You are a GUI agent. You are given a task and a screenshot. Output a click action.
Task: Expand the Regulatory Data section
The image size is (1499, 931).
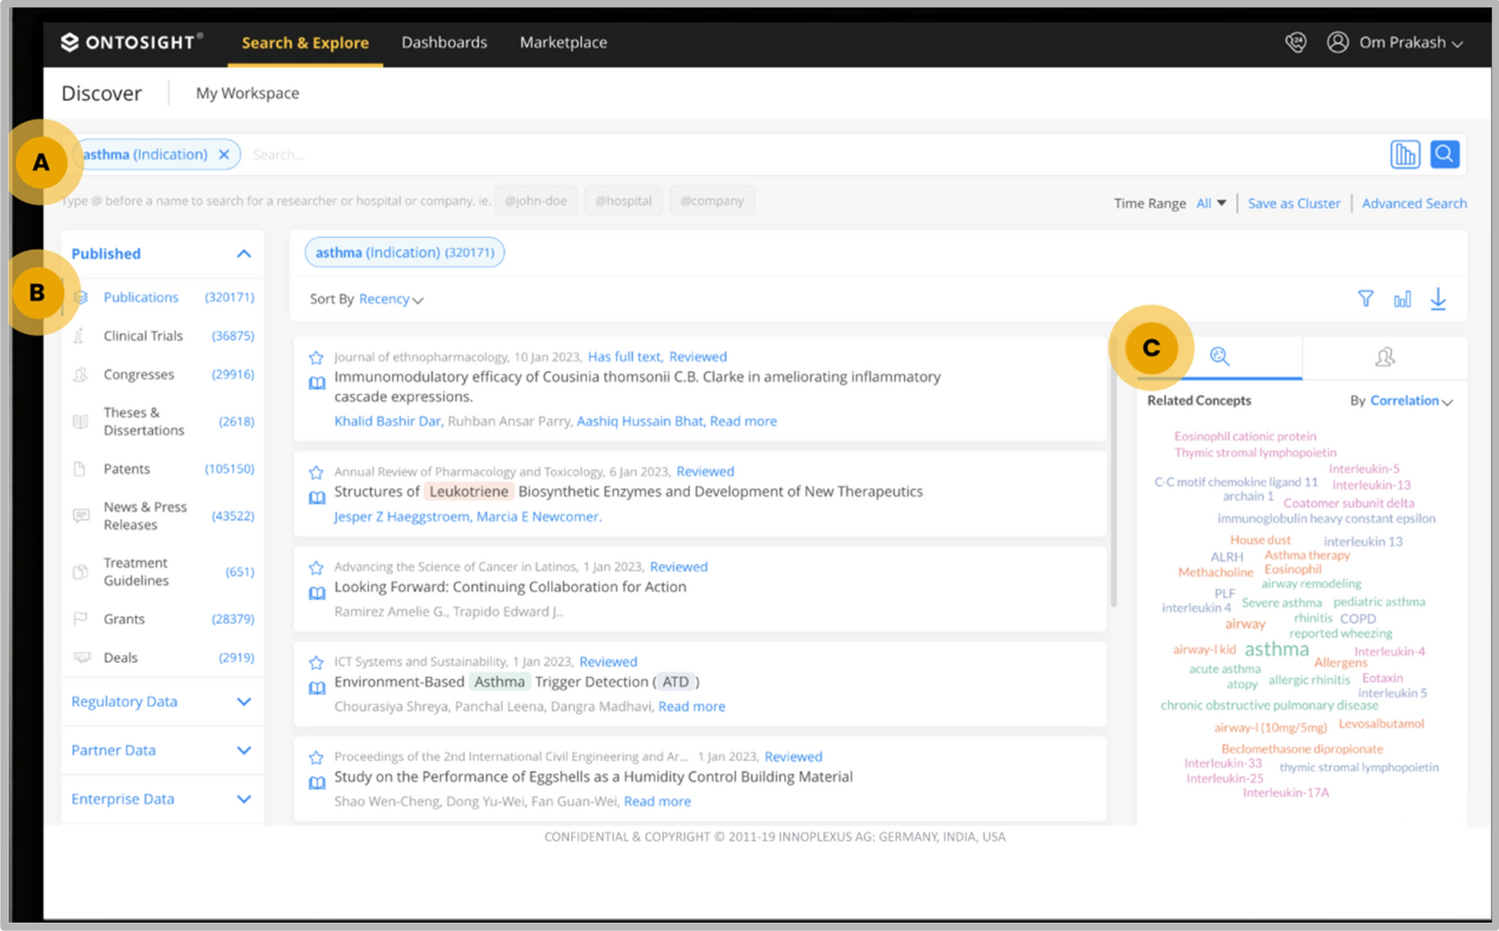coord(243,702)
